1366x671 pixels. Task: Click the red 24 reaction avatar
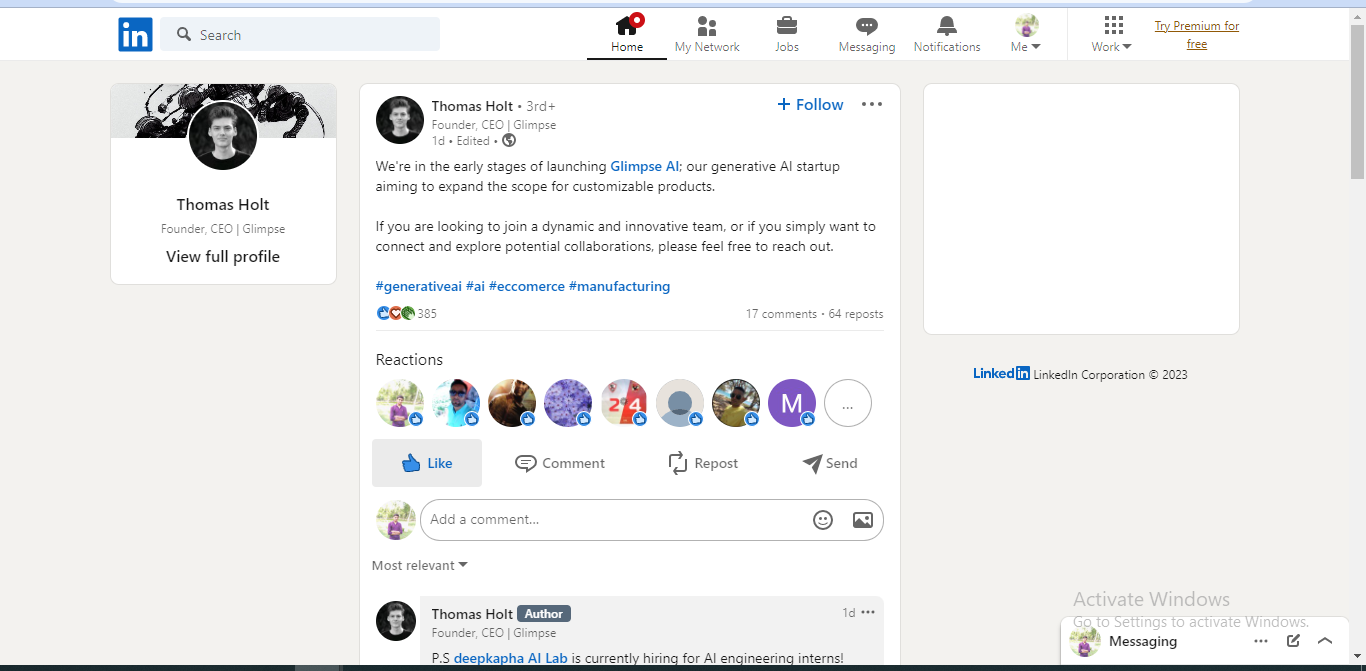(x=624, y=403)
